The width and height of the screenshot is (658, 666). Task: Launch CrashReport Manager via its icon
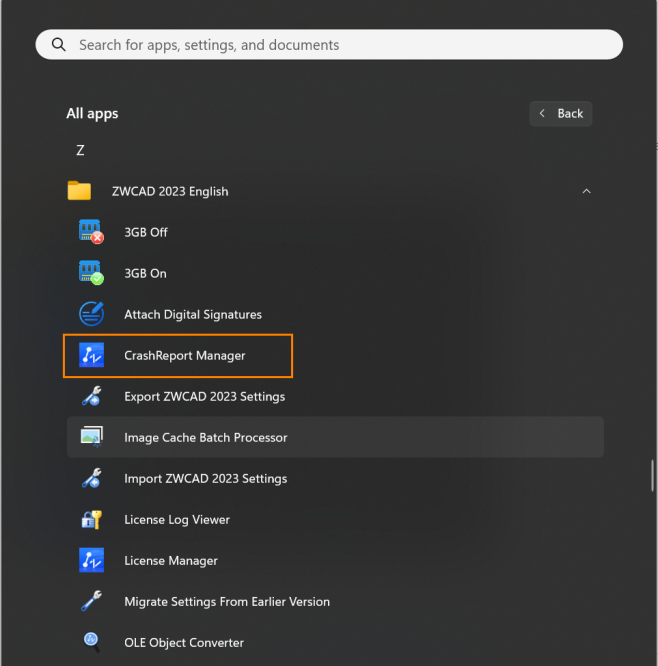tap(91, 355)
